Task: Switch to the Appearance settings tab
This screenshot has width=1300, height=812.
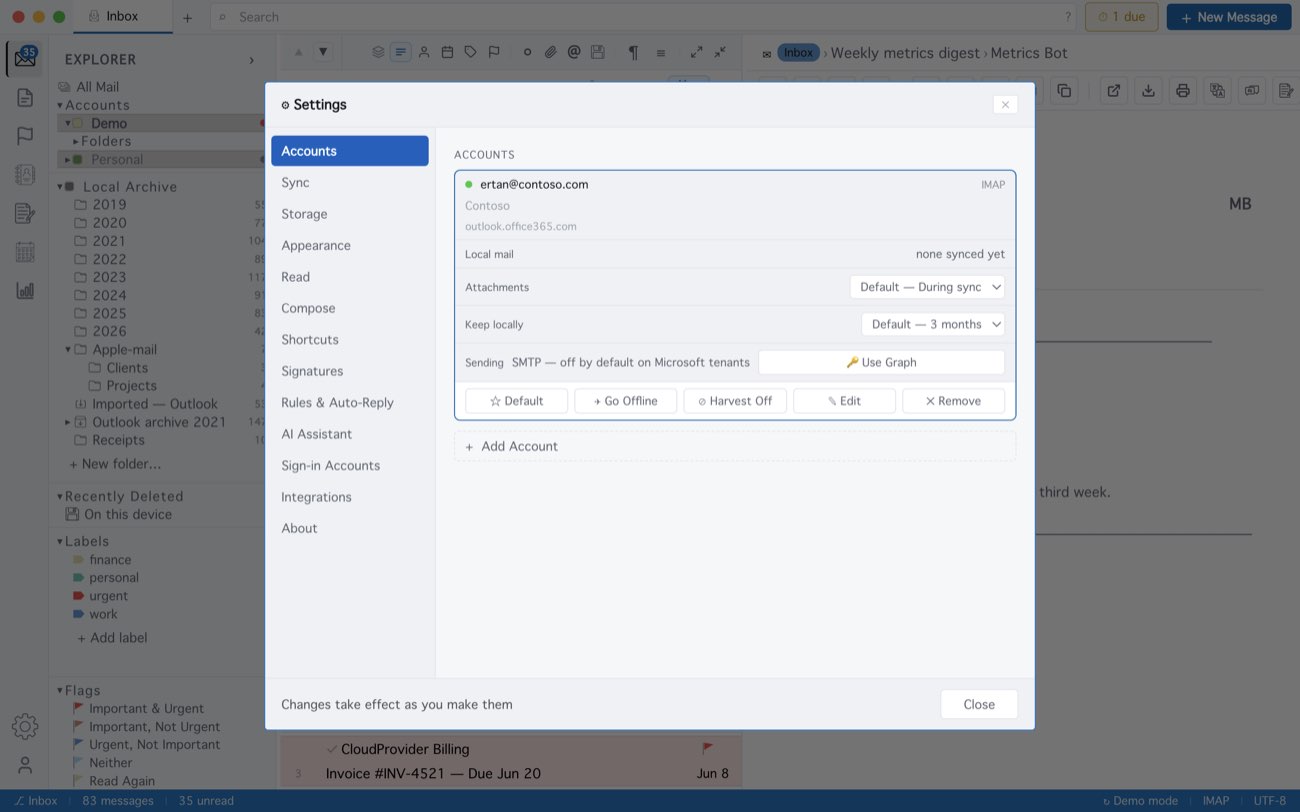Action: tap(350, 245)
